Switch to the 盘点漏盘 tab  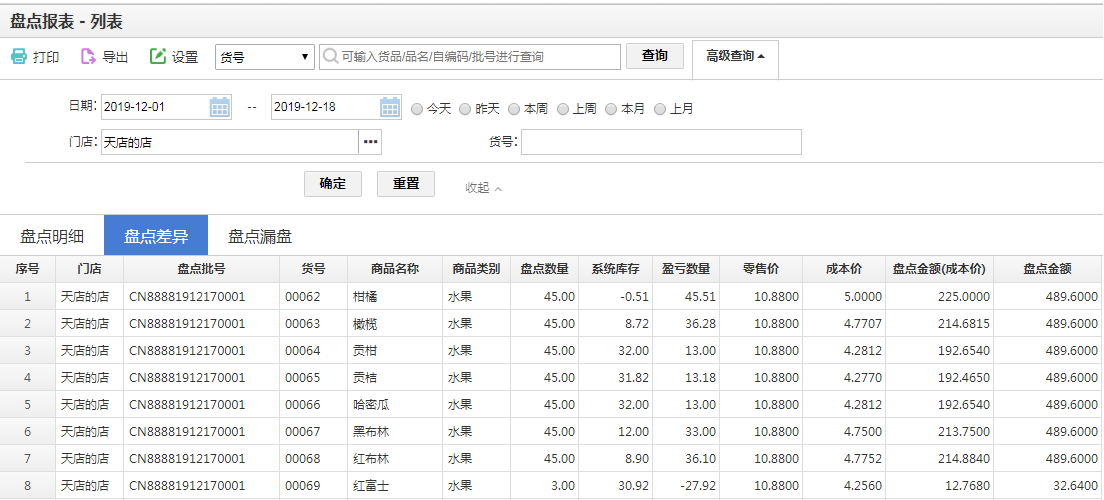coord(260,236)
